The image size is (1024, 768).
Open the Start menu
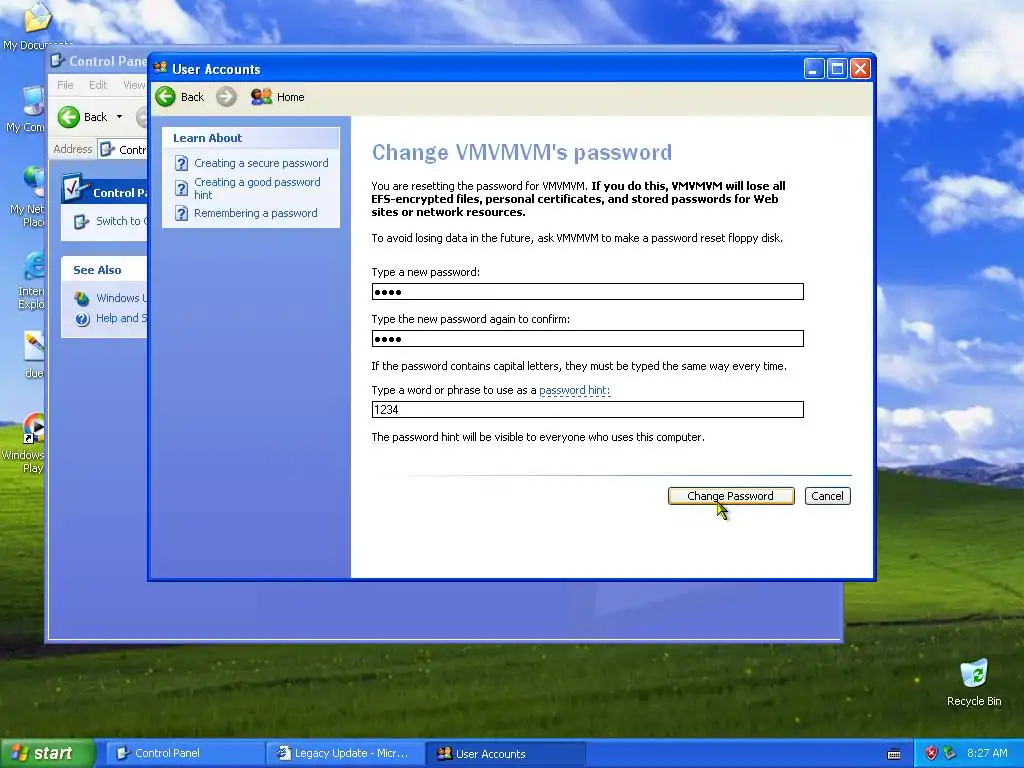pos(46,753)
